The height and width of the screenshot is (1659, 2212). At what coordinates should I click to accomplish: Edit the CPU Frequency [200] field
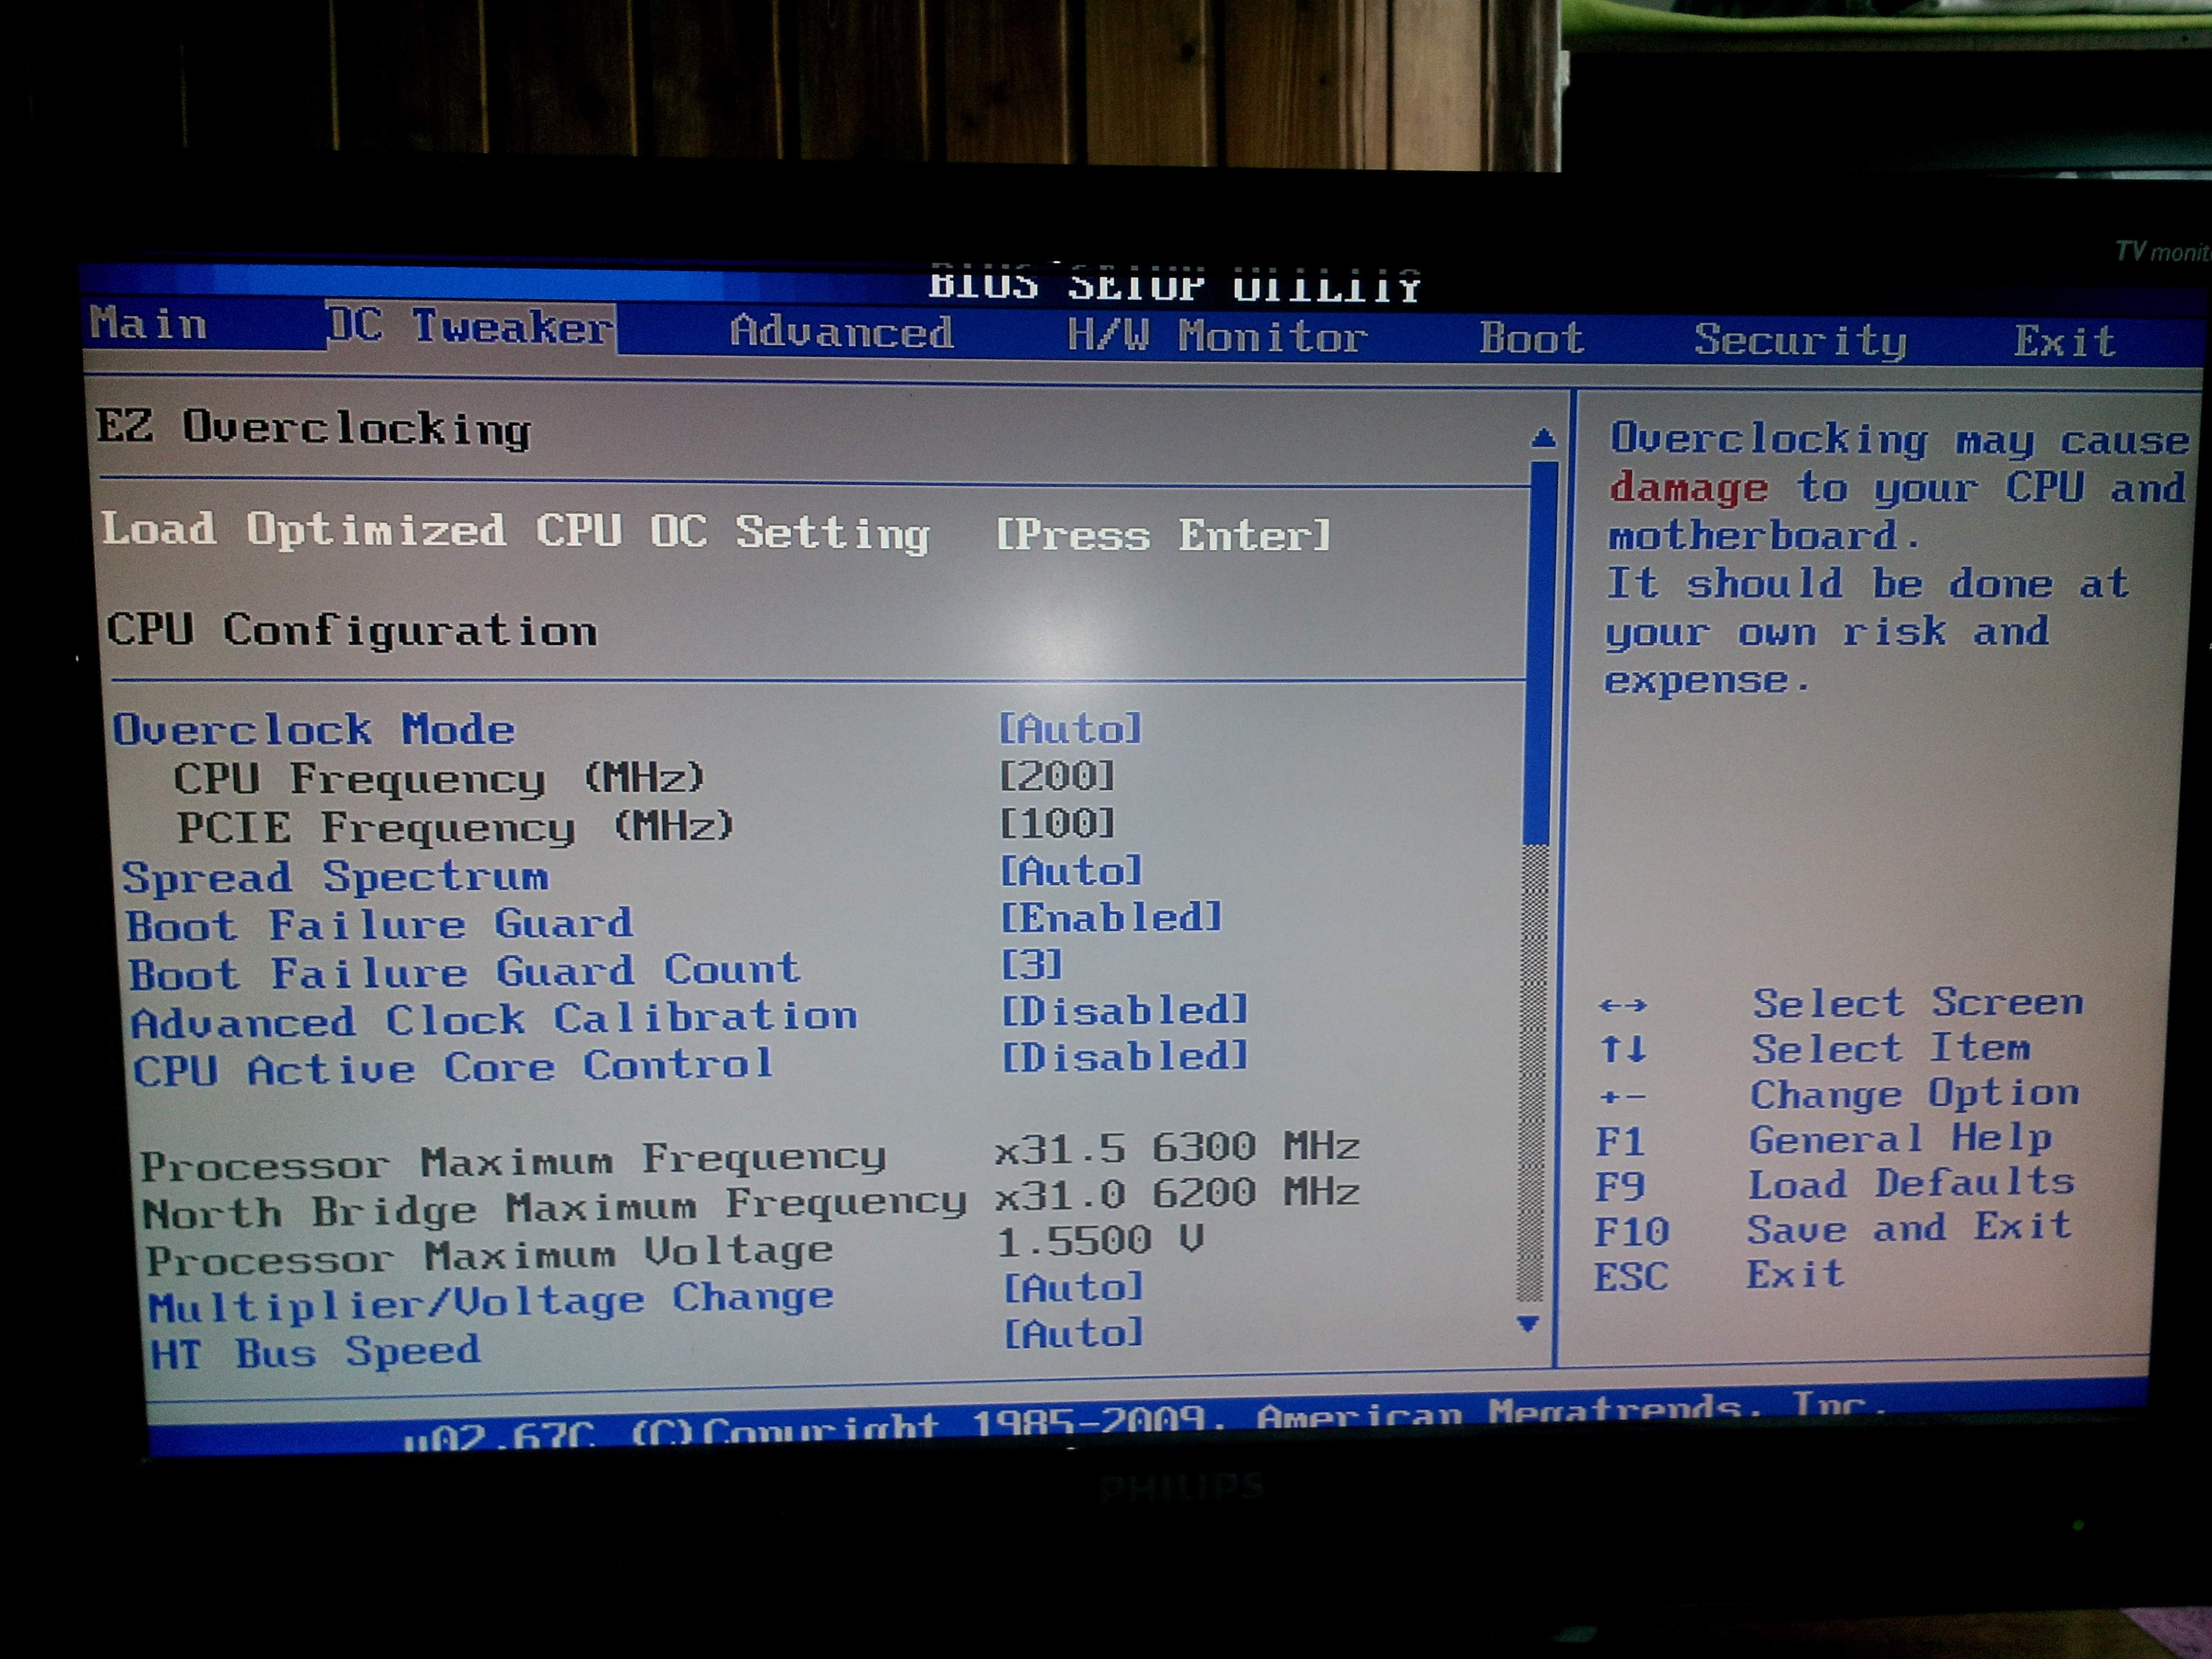pos(1057,776)
